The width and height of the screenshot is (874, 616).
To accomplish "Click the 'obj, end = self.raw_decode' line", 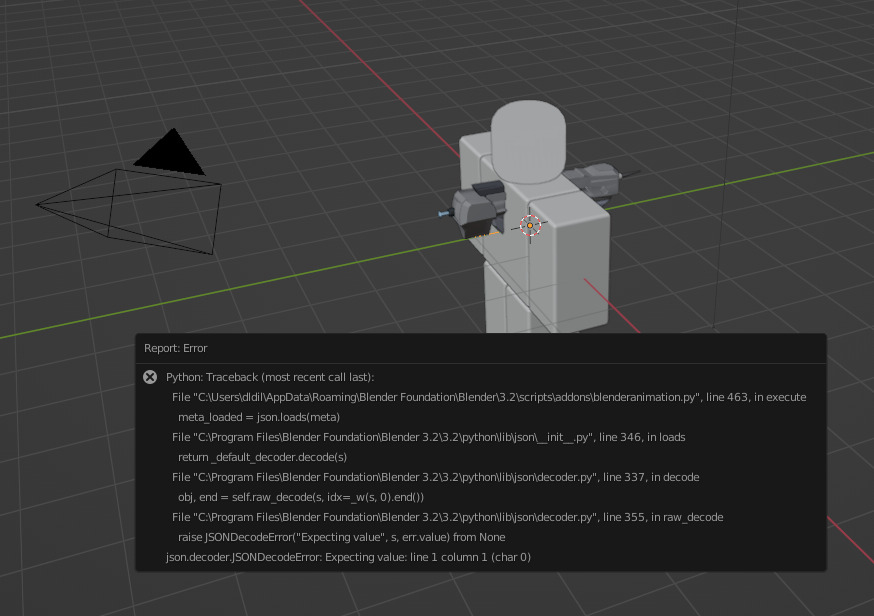I will (x=301, y=497).
